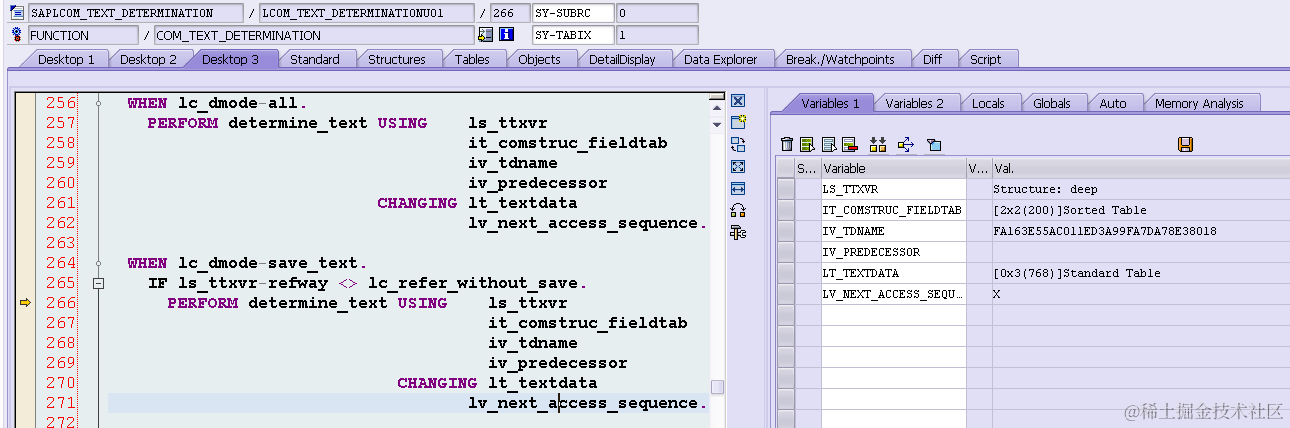1290x428 pixels.
Task: Click the event icon left of FUNCTION field
Action: [16, 35]
